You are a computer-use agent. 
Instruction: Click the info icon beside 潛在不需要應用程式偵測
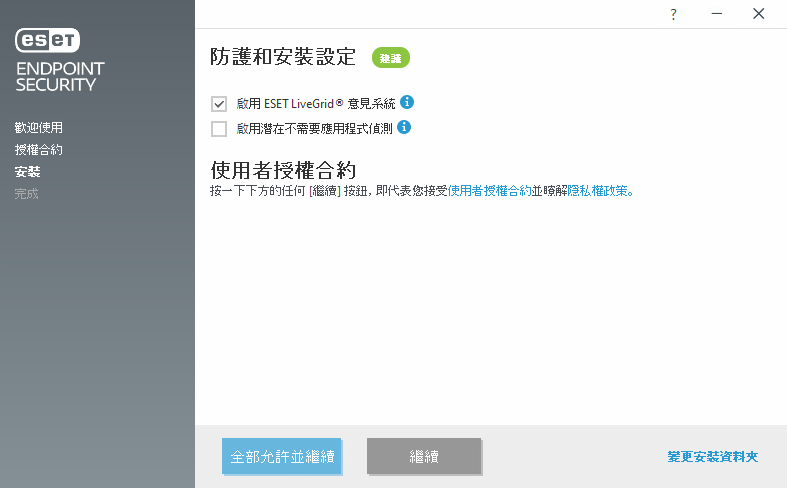pyautogui.click(x=404, y=127)
